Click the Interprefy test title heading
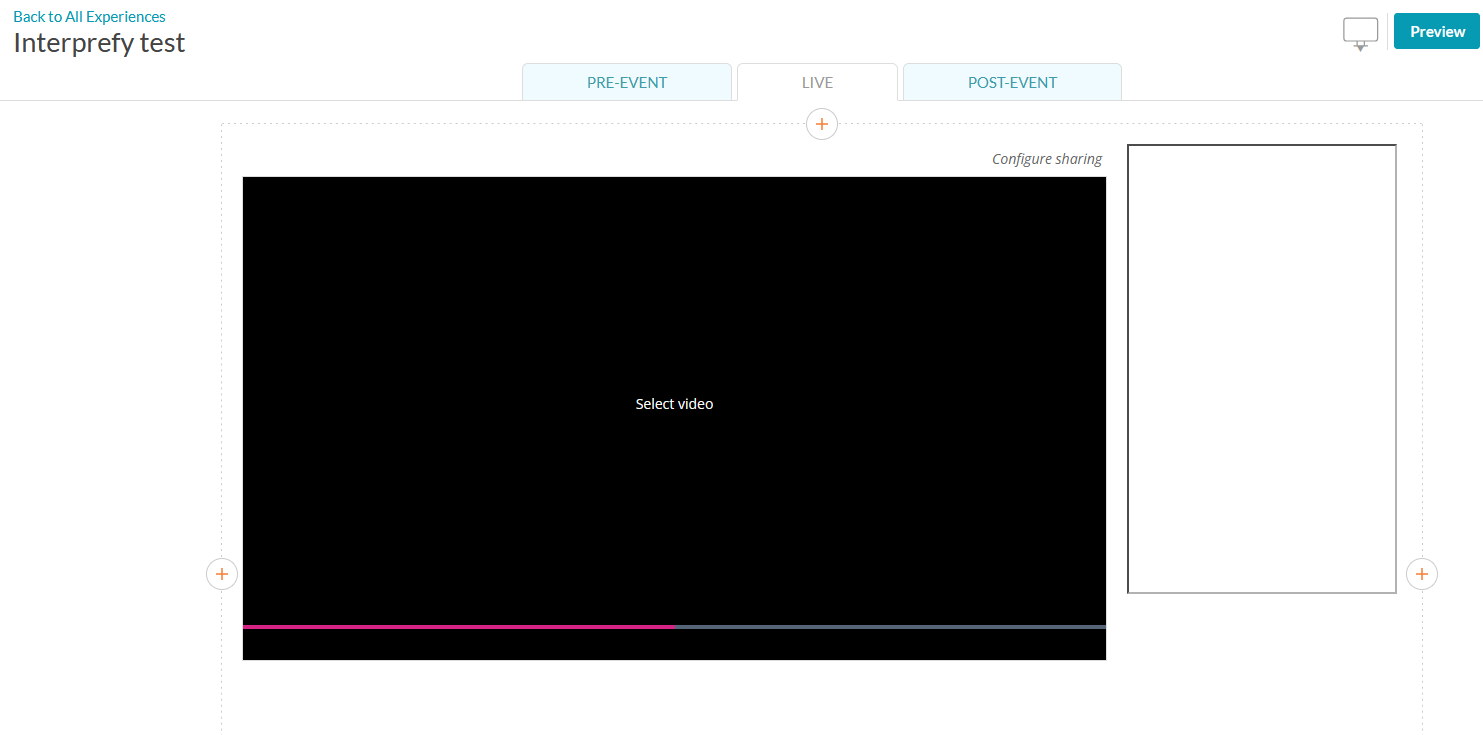 click(99, 43)
